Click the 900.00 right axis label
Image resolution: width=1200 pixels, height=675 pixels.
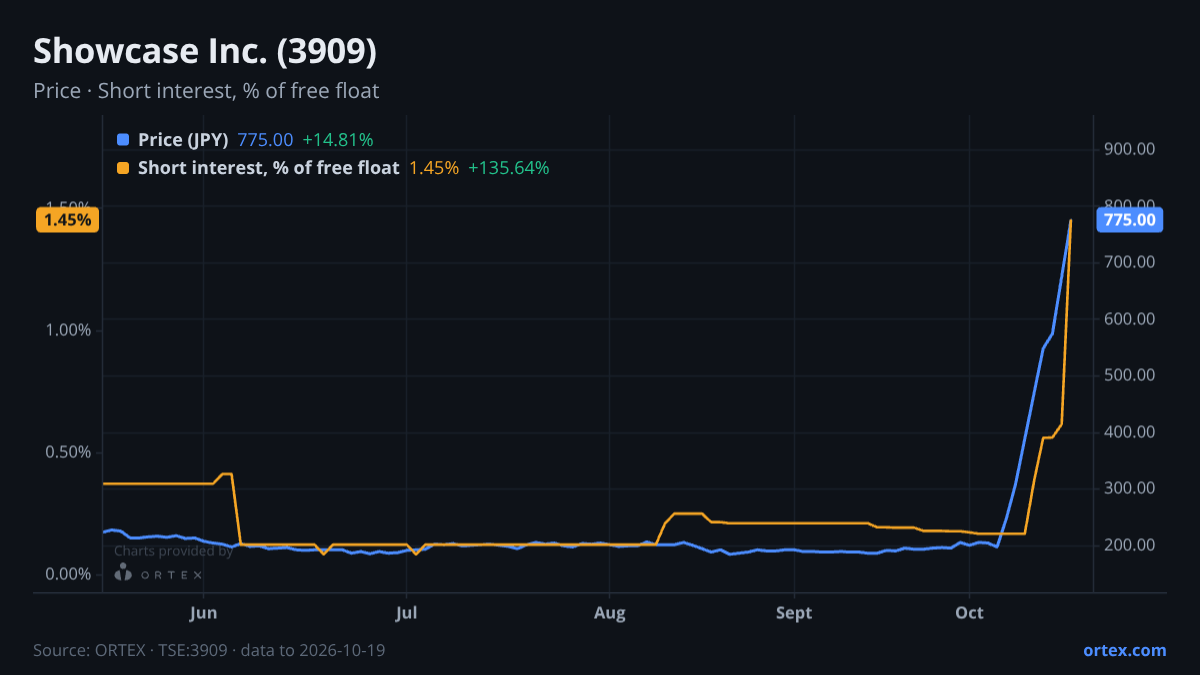click(x=1130, y=149)
